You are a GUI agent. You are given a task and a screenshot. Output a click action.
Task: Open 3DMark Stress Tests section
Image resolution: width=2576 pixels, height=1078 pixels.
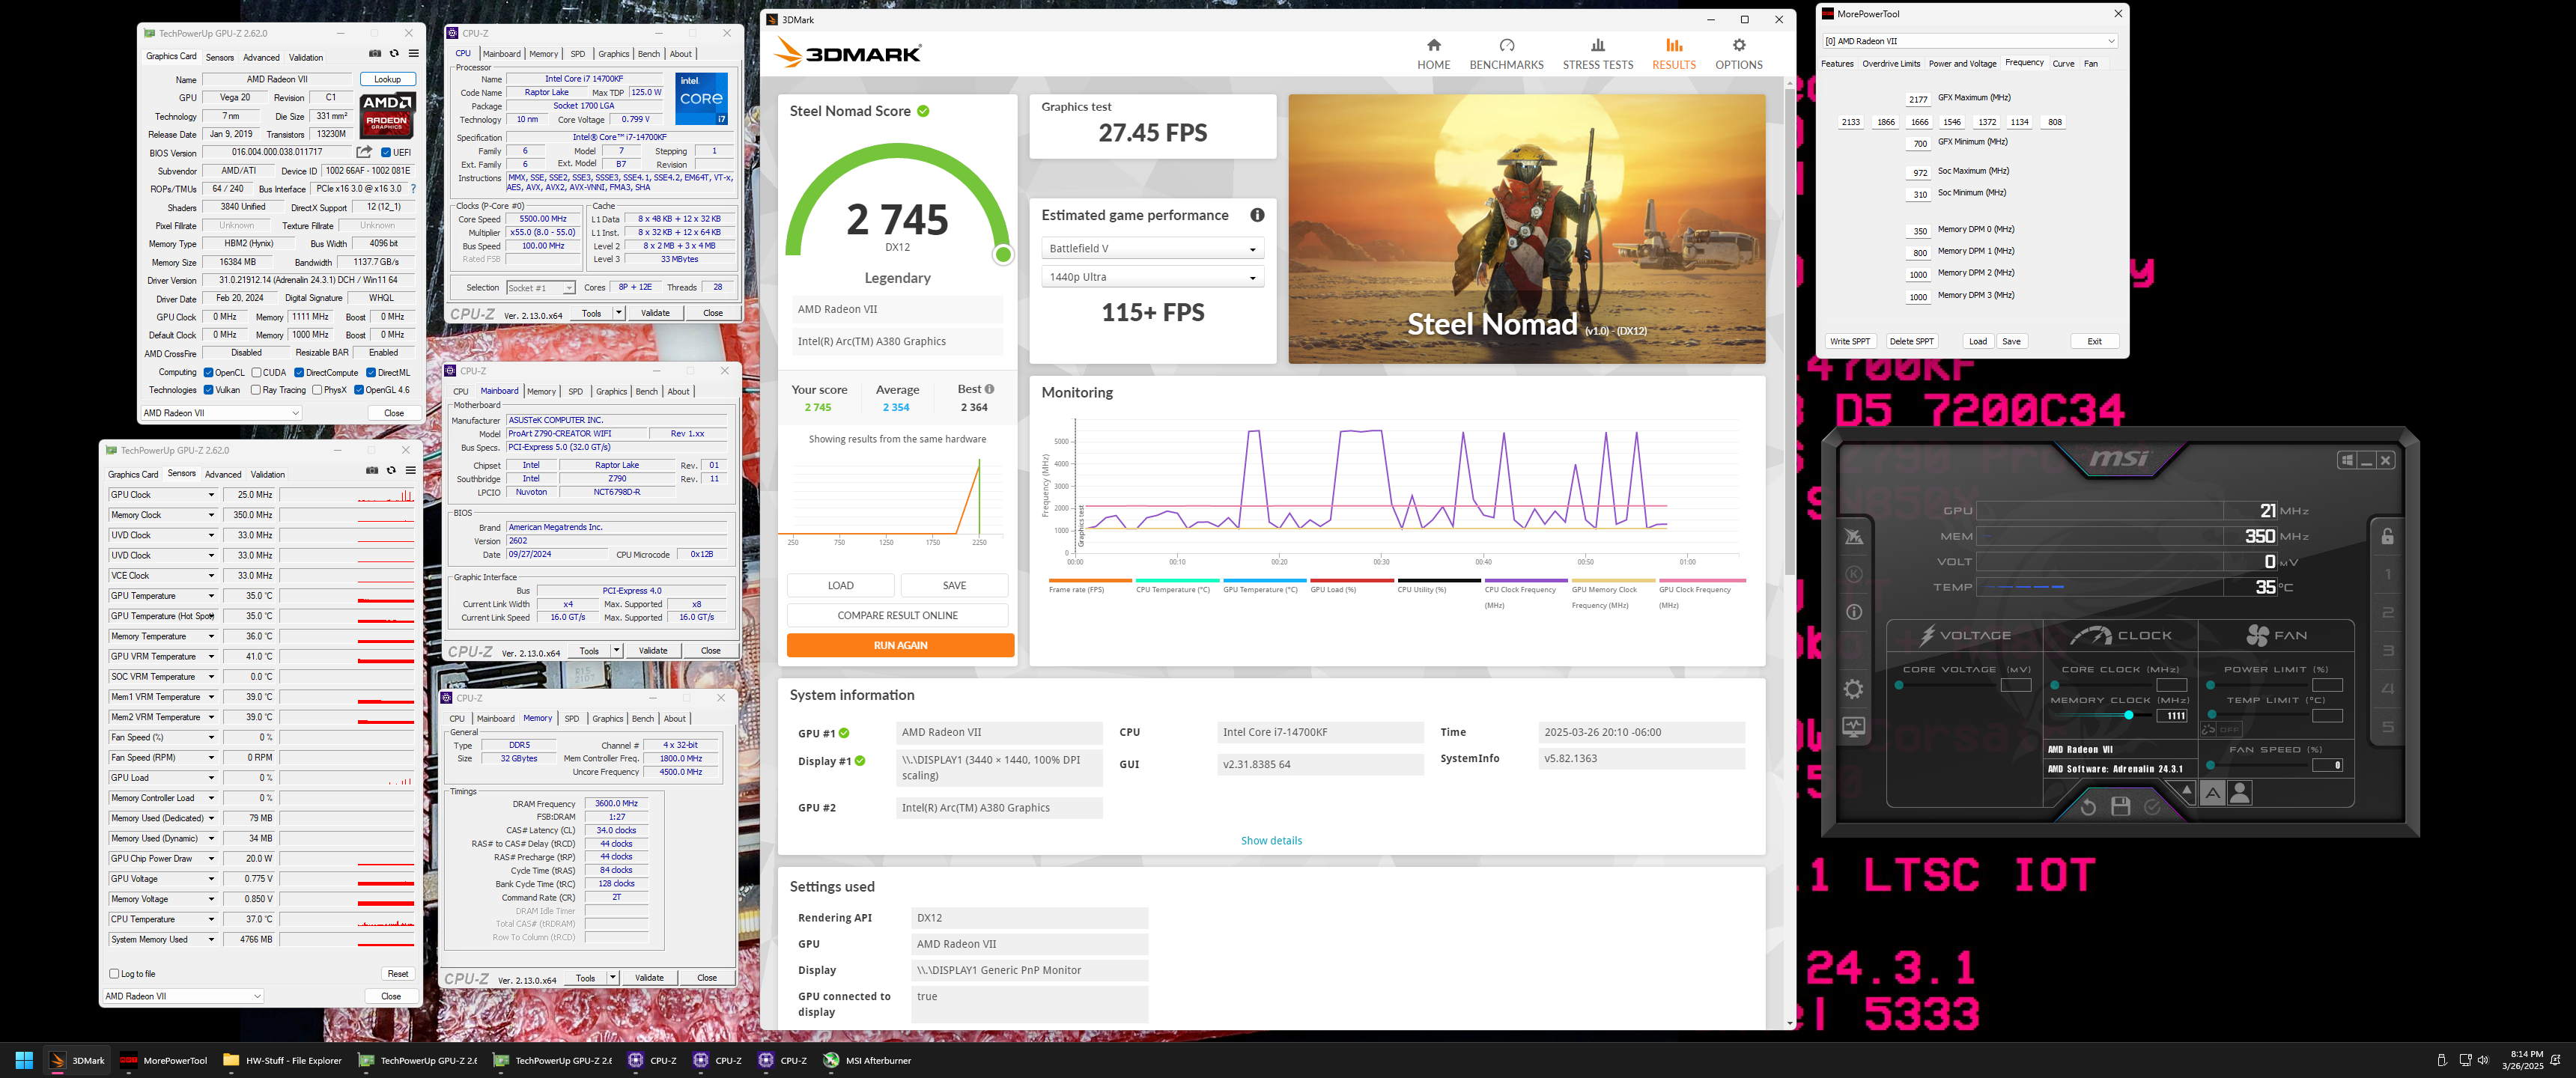1597,54
